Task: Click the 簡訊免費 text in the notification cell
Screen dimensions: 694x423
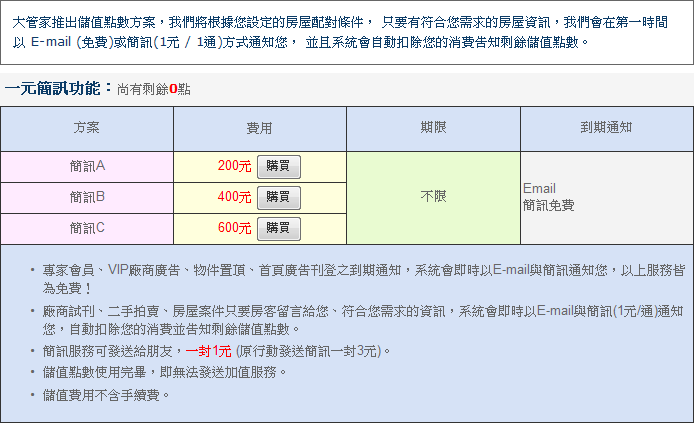Action: pyautogui.click(x=549, y=205)
